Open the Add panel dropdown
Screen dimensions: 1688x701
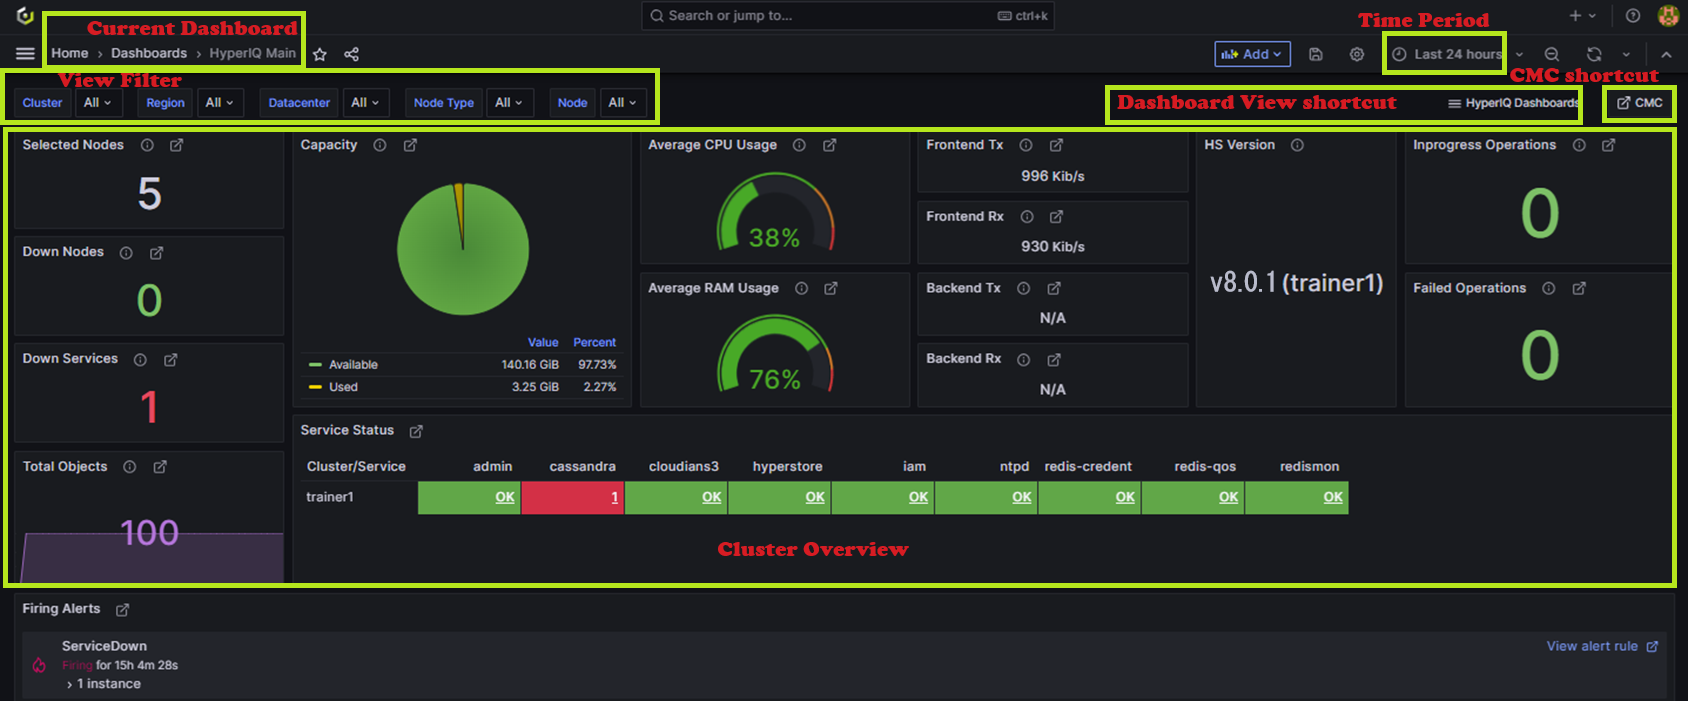[x=1252, y=54]
